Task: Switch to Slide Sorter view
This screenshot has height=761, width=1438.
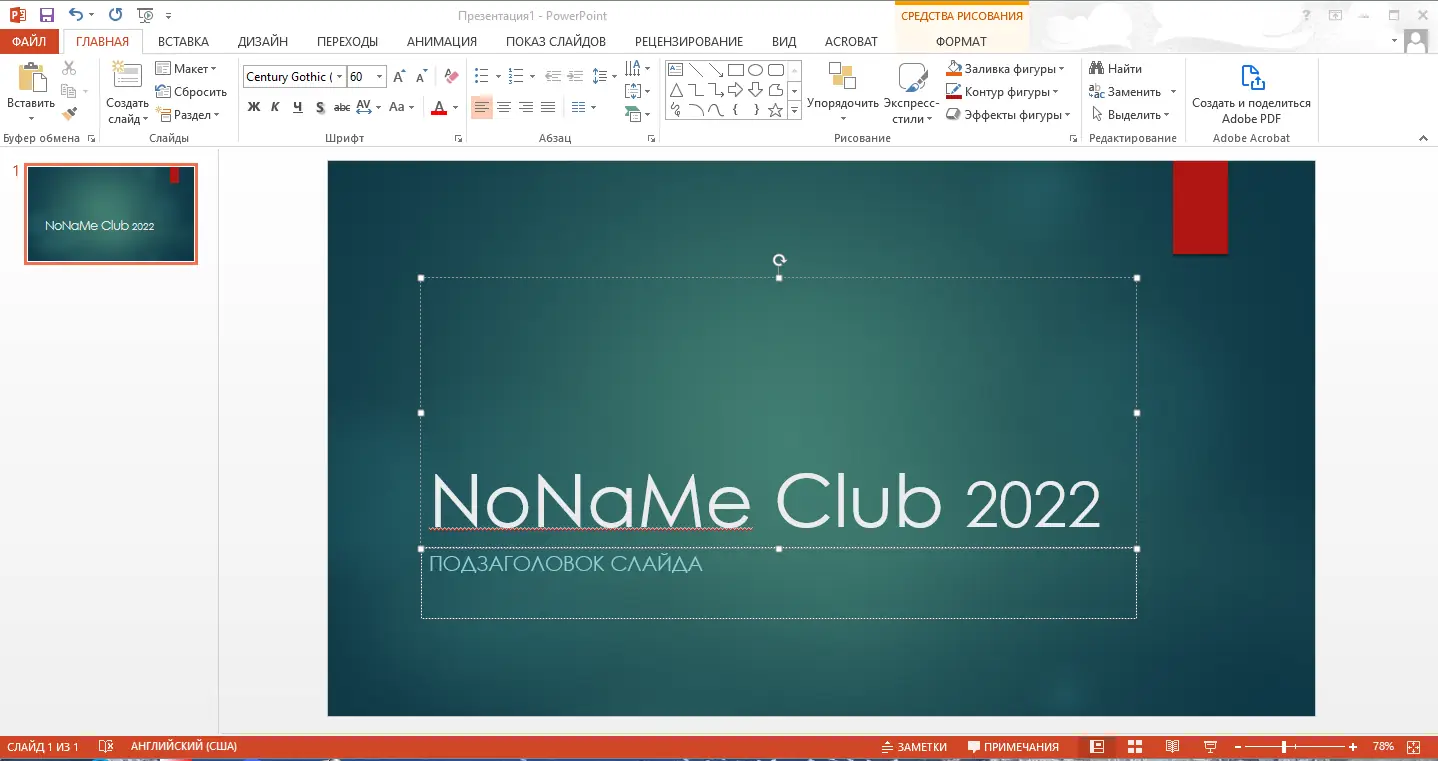Action: point(1135,746)
